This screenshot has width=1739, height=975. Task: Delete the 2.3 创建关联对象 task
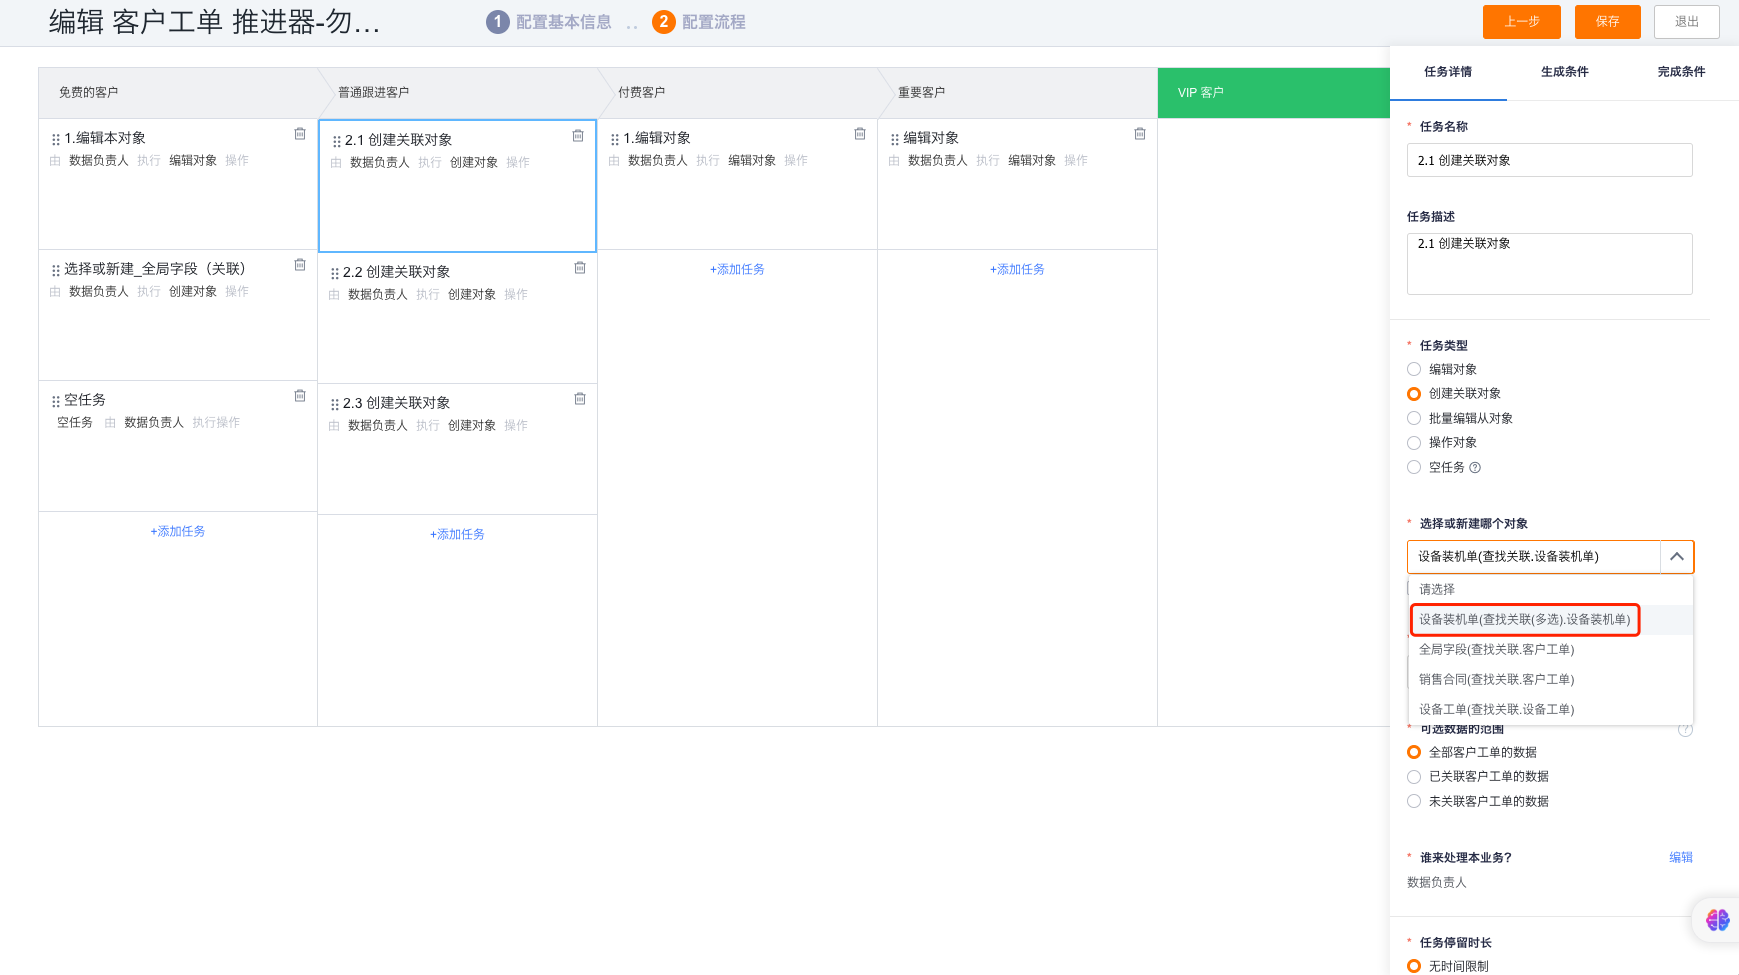[580, 399]
